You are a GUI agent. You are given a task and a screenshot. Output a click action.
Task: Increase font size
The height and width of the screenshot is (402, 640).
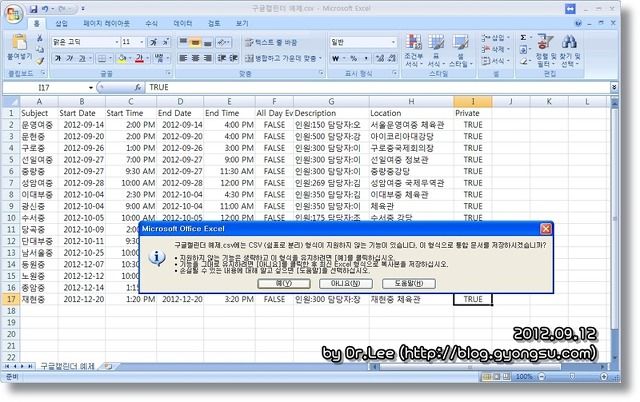pos(153,42)
